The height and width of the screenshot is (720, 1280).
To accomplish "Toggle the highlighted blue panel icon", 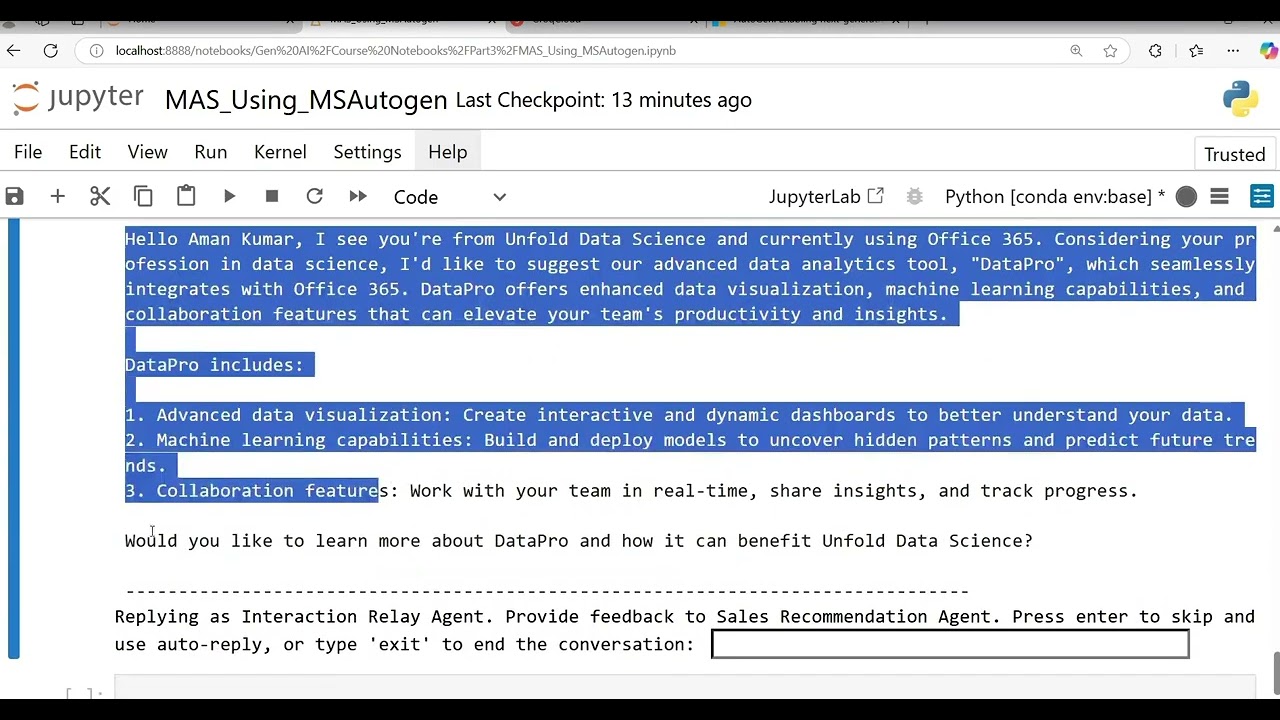I will coord(1262,196).
